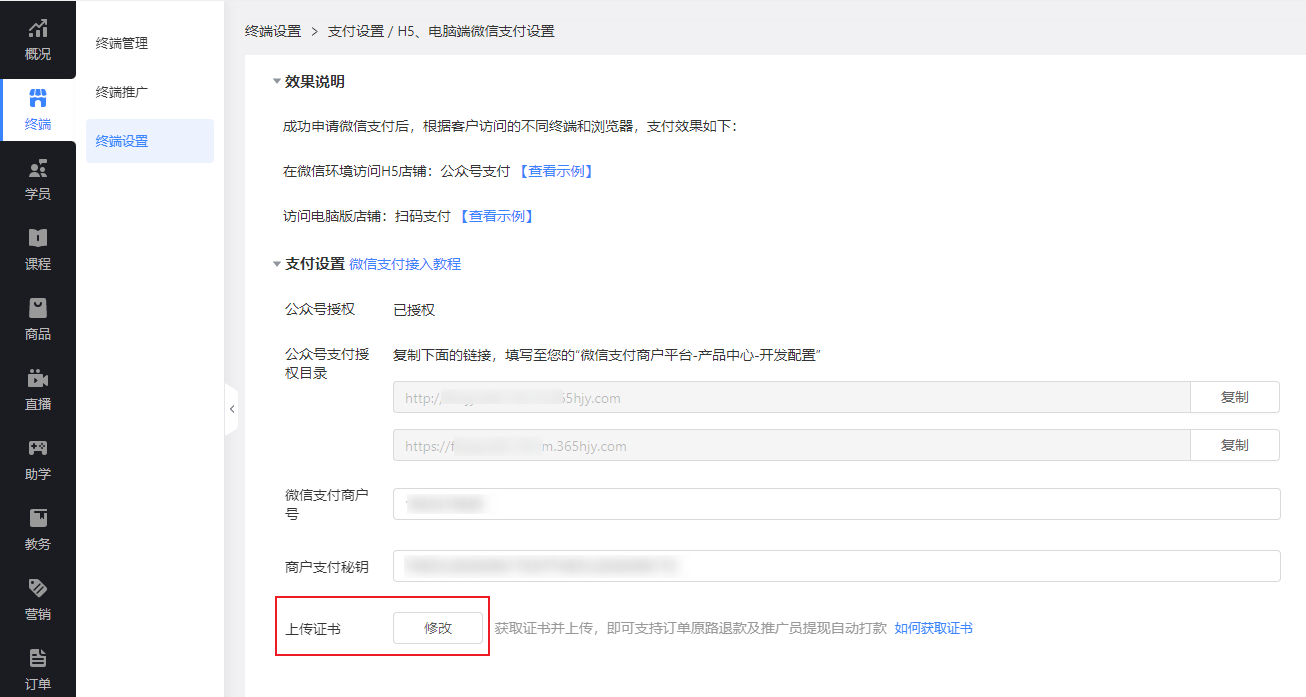Open the 概况 overview chart icon
The image size is (1306, 697).
38,28
